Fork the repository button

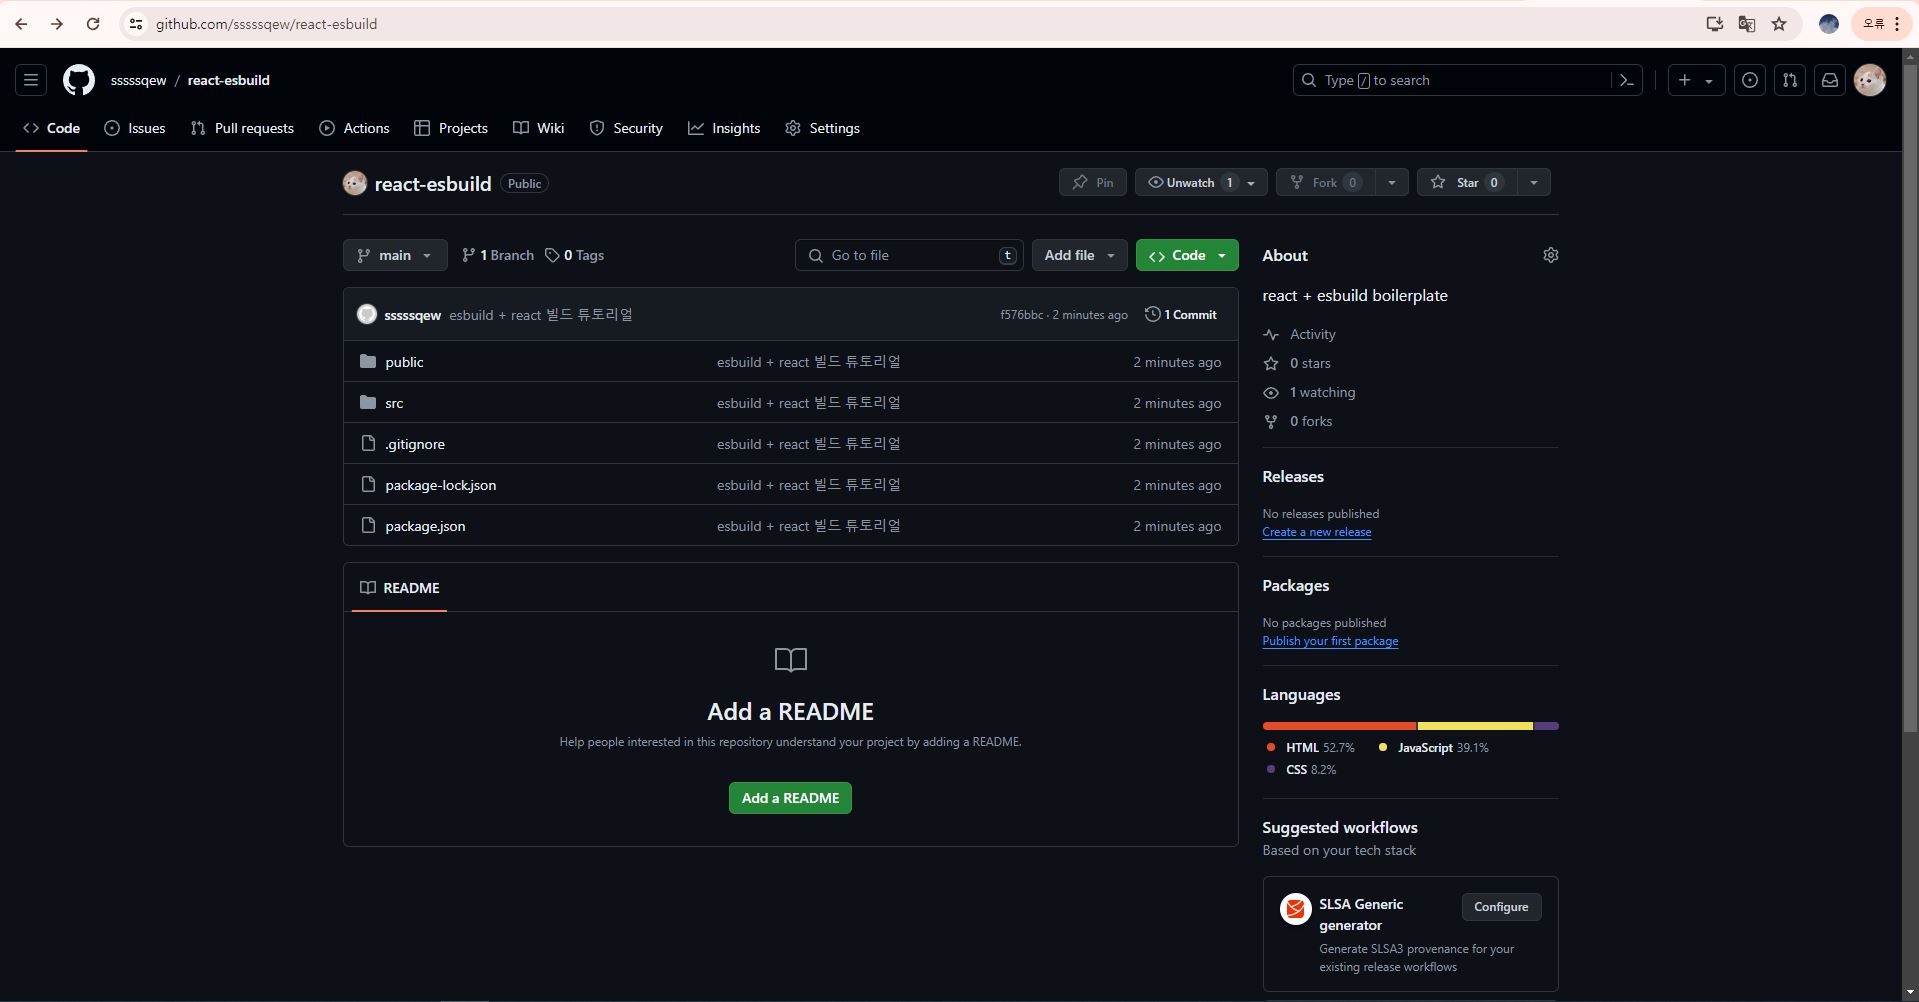click(1325, 182)
